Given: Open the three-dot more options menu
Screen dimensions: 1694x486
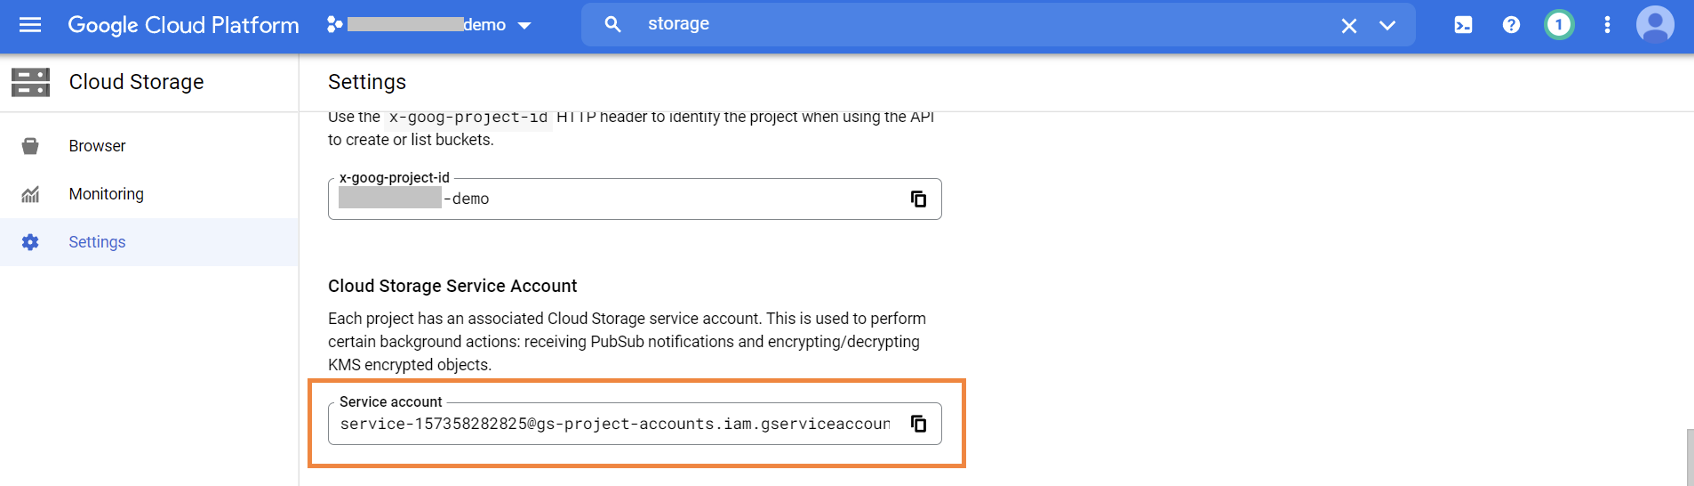Looking at the screenshot, I should 1607,25.
